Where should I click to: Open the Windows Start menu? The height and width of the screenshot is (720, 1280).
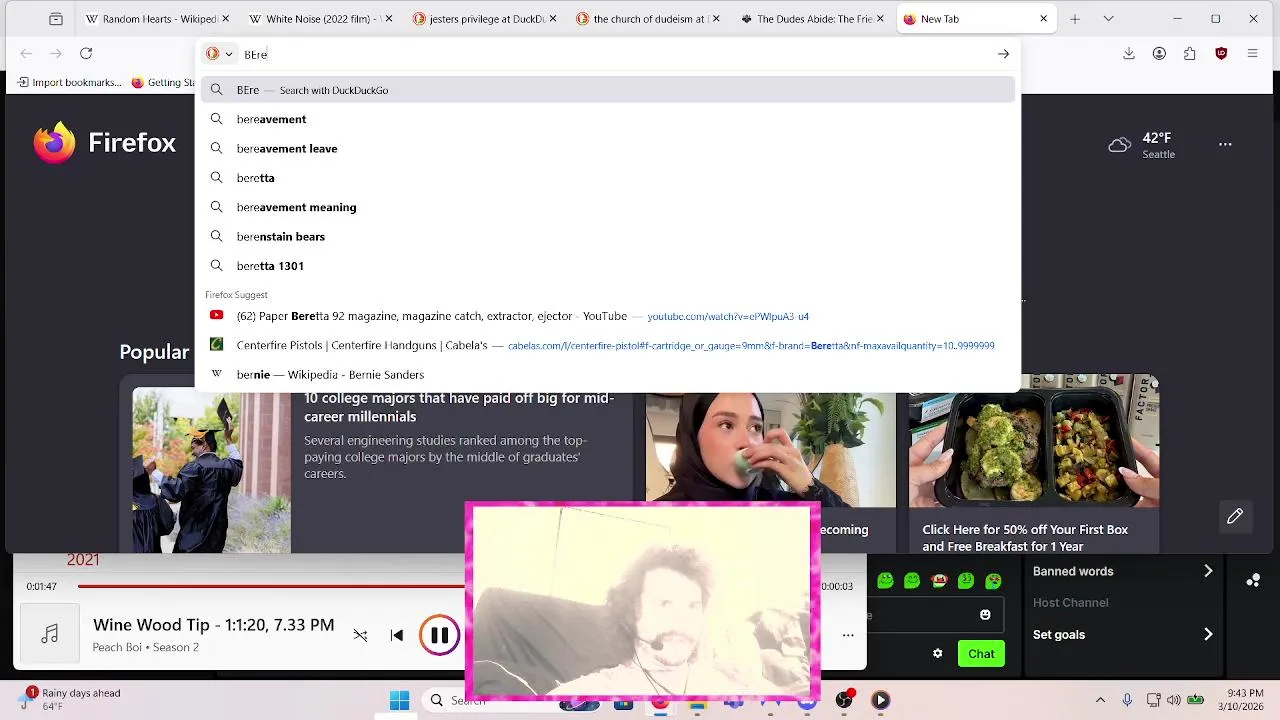[x=399, y=700]
